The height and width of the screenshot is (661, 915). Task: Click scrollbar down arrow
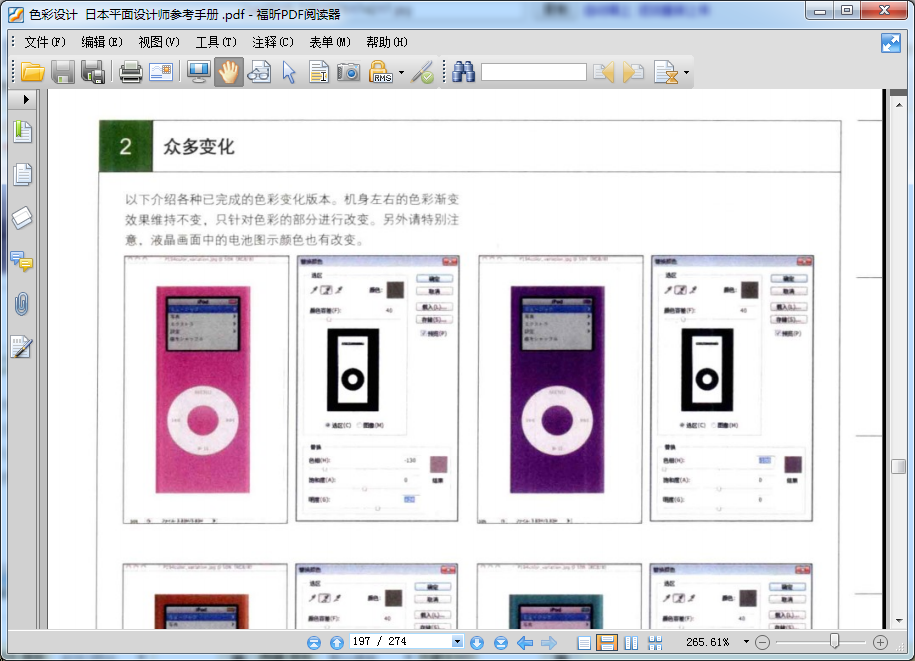click(899, 621)
